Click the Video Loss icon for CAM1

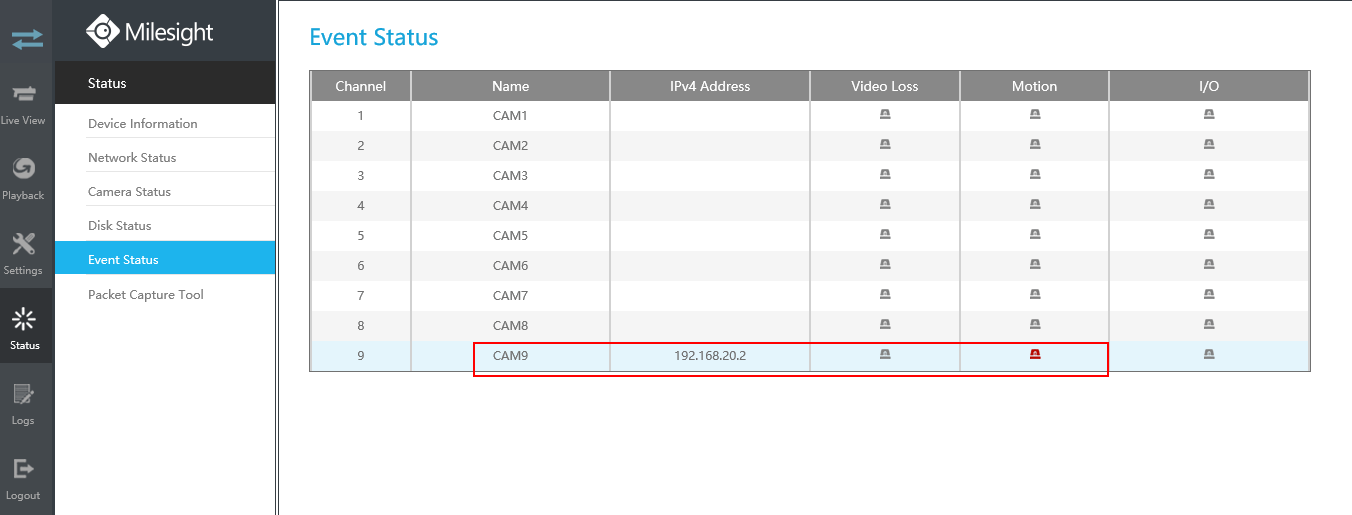click(885, 115)
